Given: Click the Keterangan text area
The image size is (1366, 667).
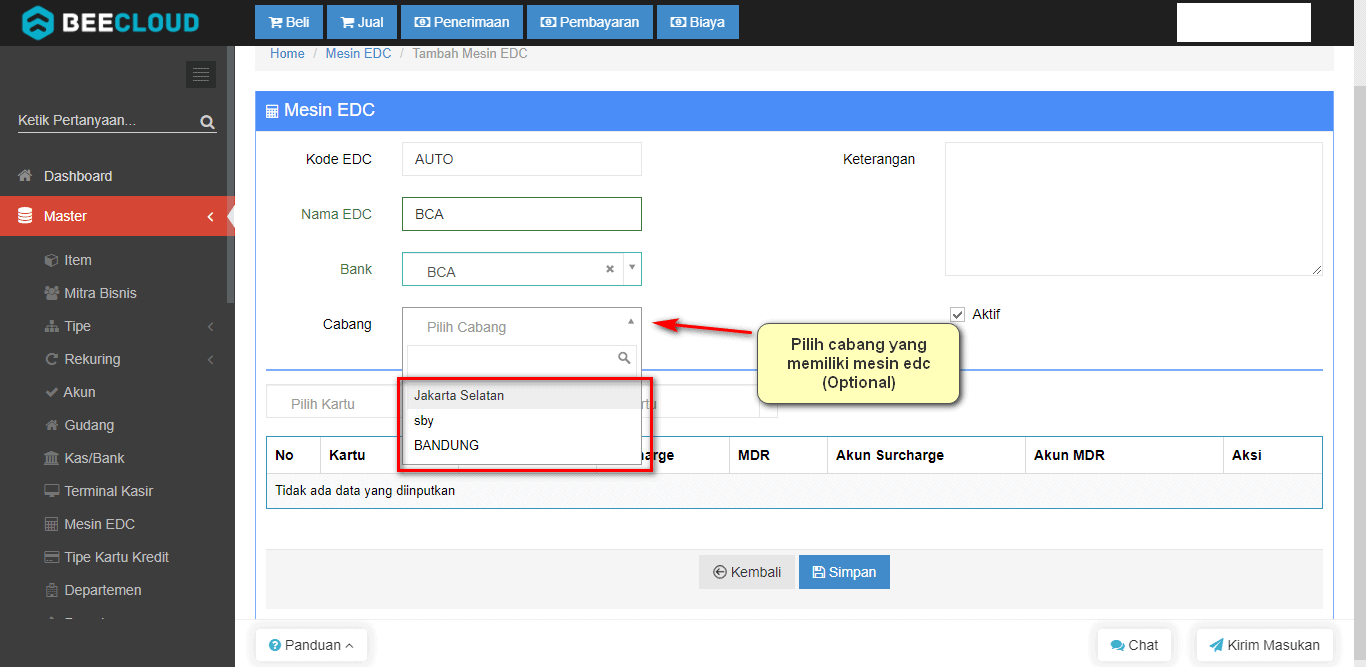Looking at the screenshot, I should [x=1134, y=209].
